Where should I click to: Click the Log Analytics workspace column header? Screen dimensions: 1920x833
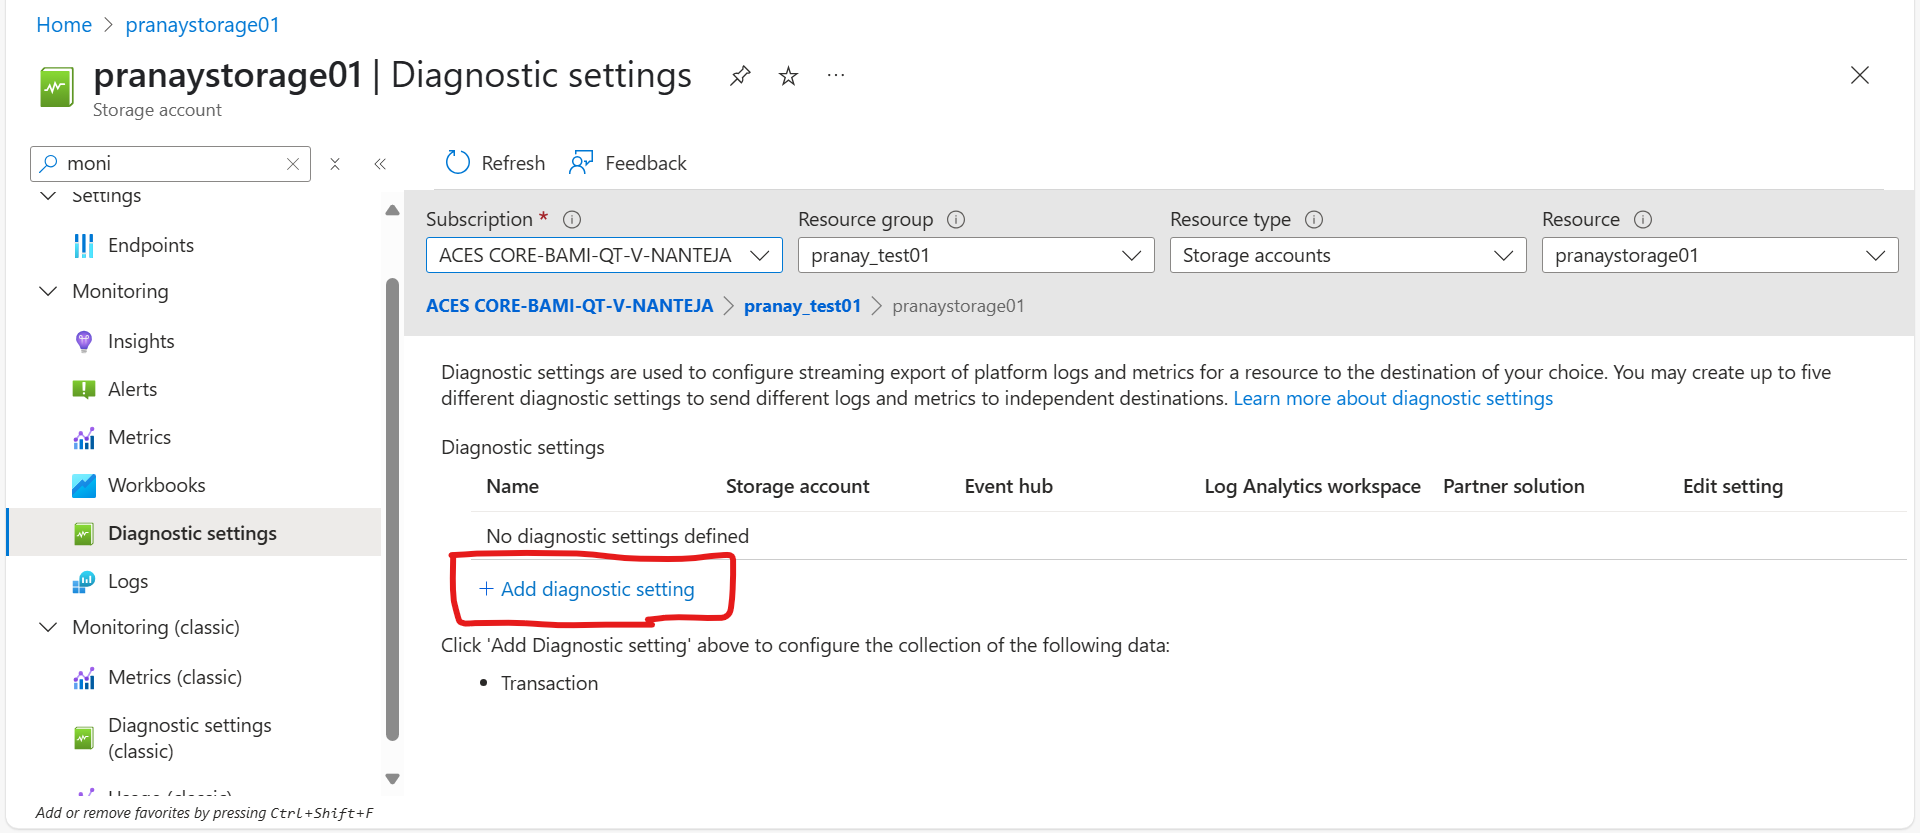[1312, 486]
